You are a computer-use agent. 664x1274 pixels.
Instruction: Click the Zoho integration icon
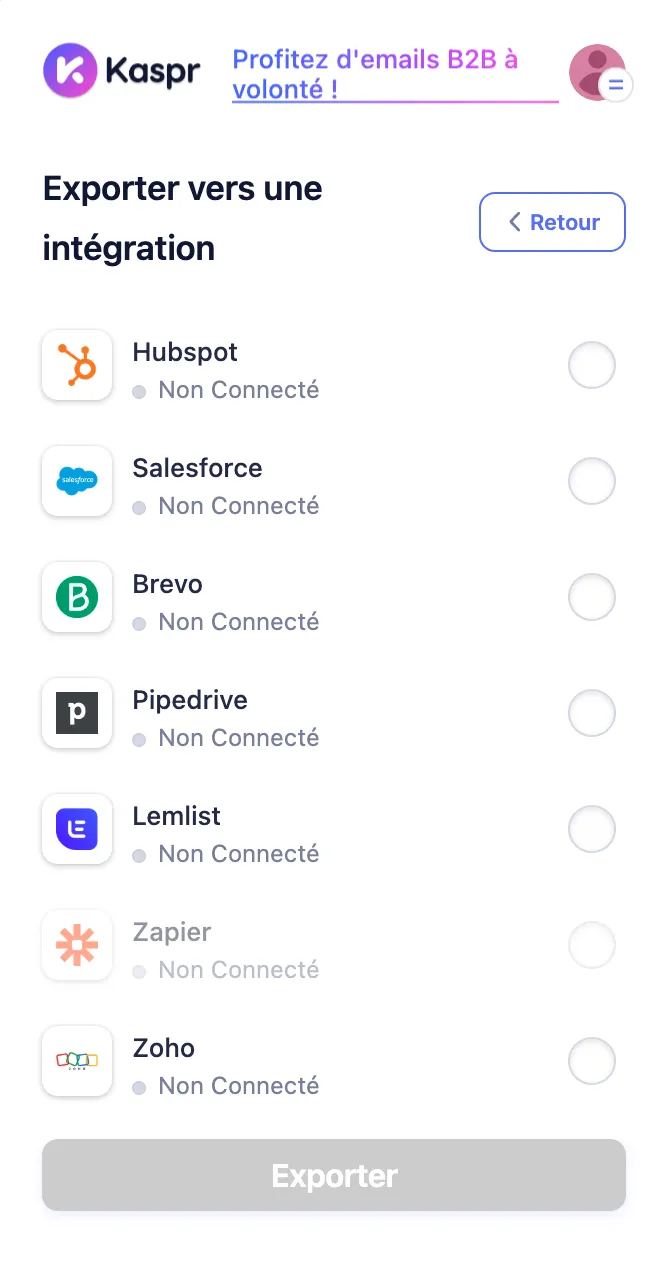[x=77, y=1061]
